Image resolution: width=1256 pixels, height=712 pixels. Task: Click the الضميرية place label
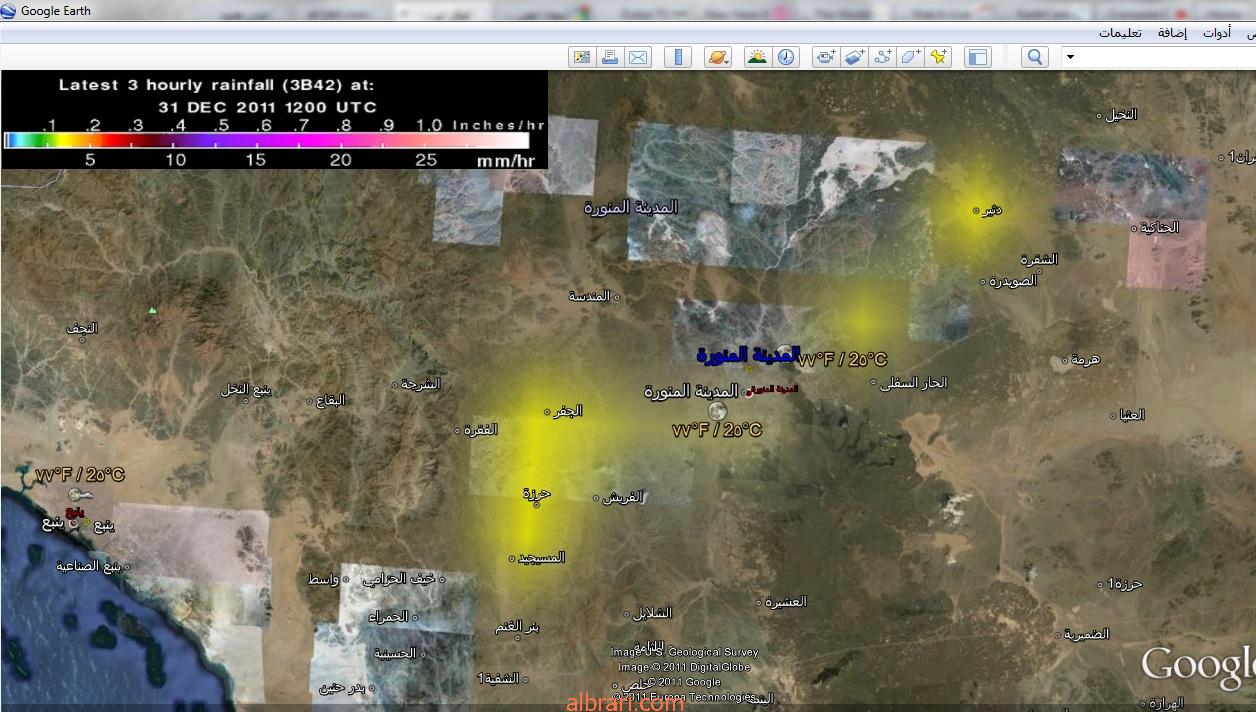tap(1087, 634)
